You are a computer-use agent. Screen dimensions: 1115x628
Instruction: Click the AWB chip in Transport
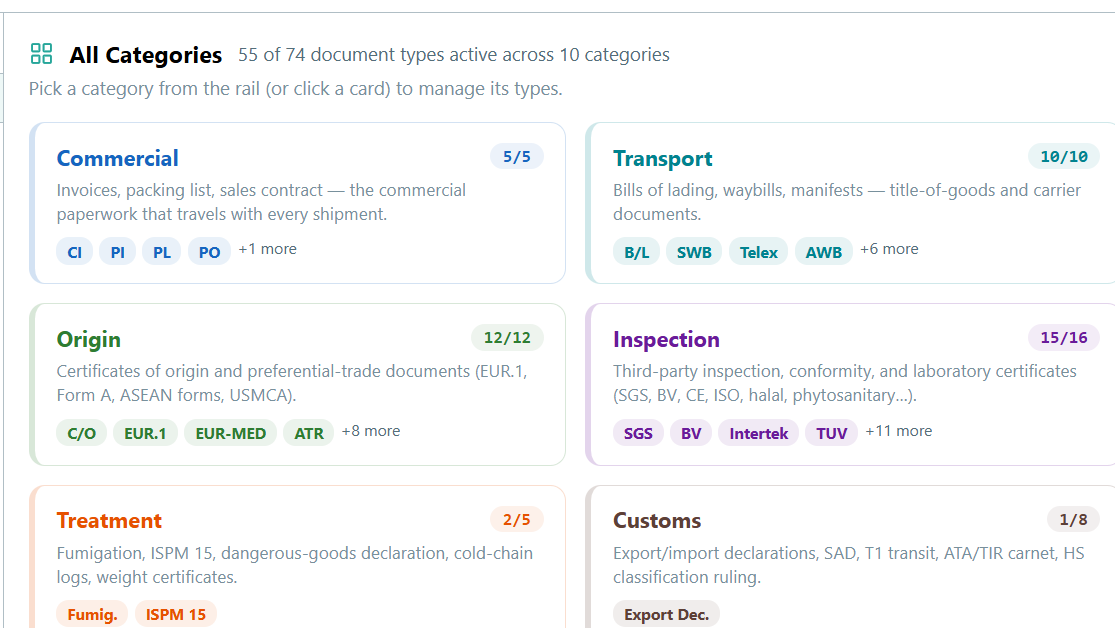(823, 252)
